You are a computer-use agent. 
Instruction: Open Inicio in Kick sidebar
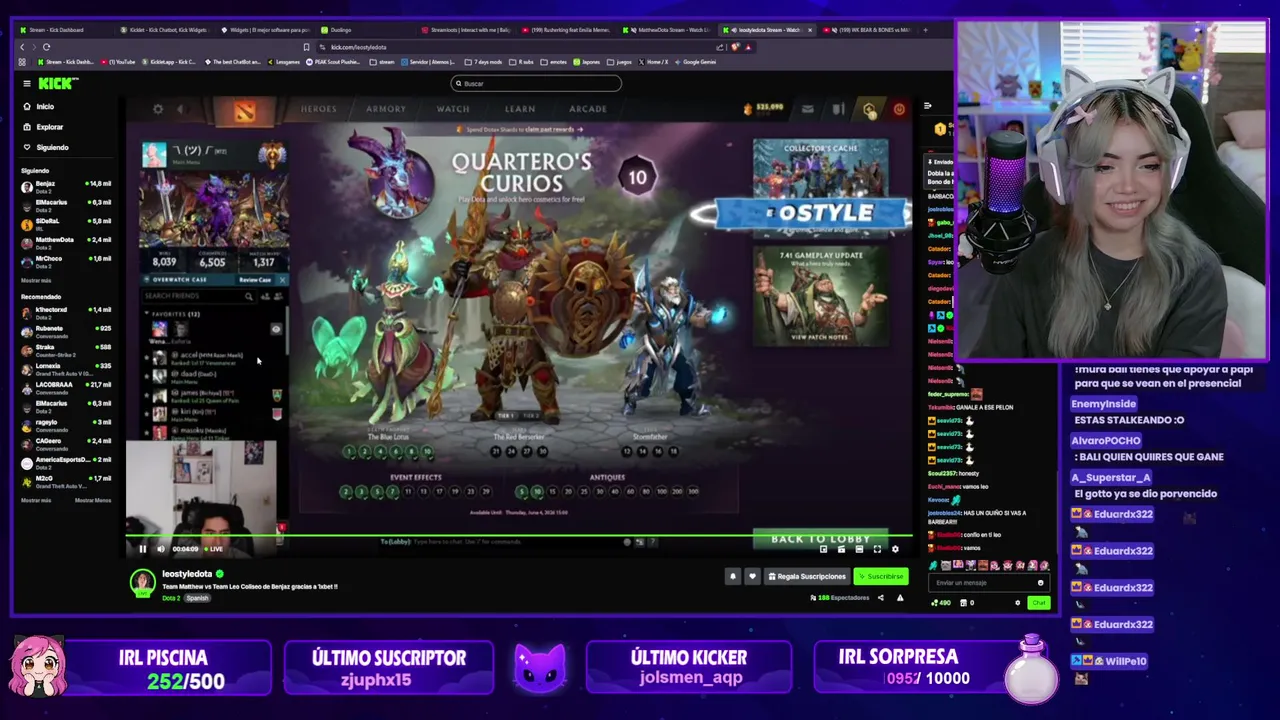pos(37,106)
